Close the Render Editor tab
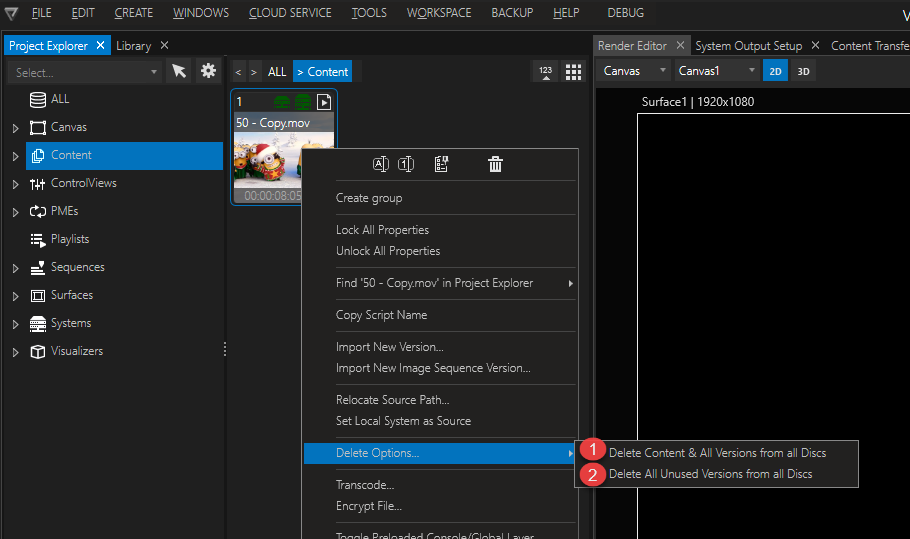The image size is (910, 539). 680,45
